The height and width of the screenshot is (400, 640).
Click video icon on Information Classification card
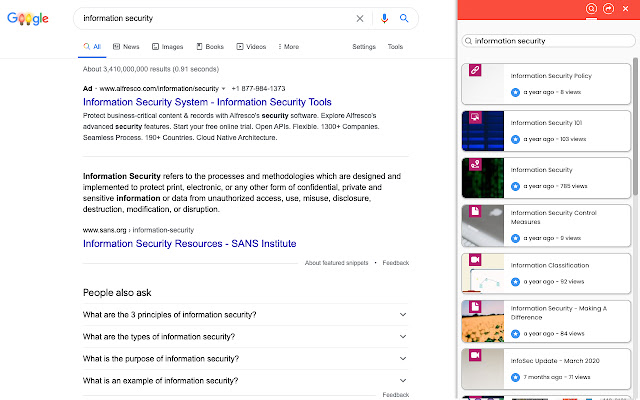click(x=475, y=259)
